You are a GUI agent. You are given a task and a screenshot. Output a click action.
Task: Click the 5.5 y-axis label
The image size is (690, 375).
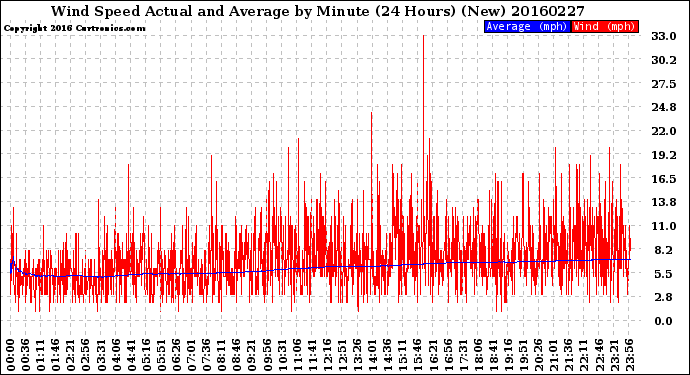(664, 274)
